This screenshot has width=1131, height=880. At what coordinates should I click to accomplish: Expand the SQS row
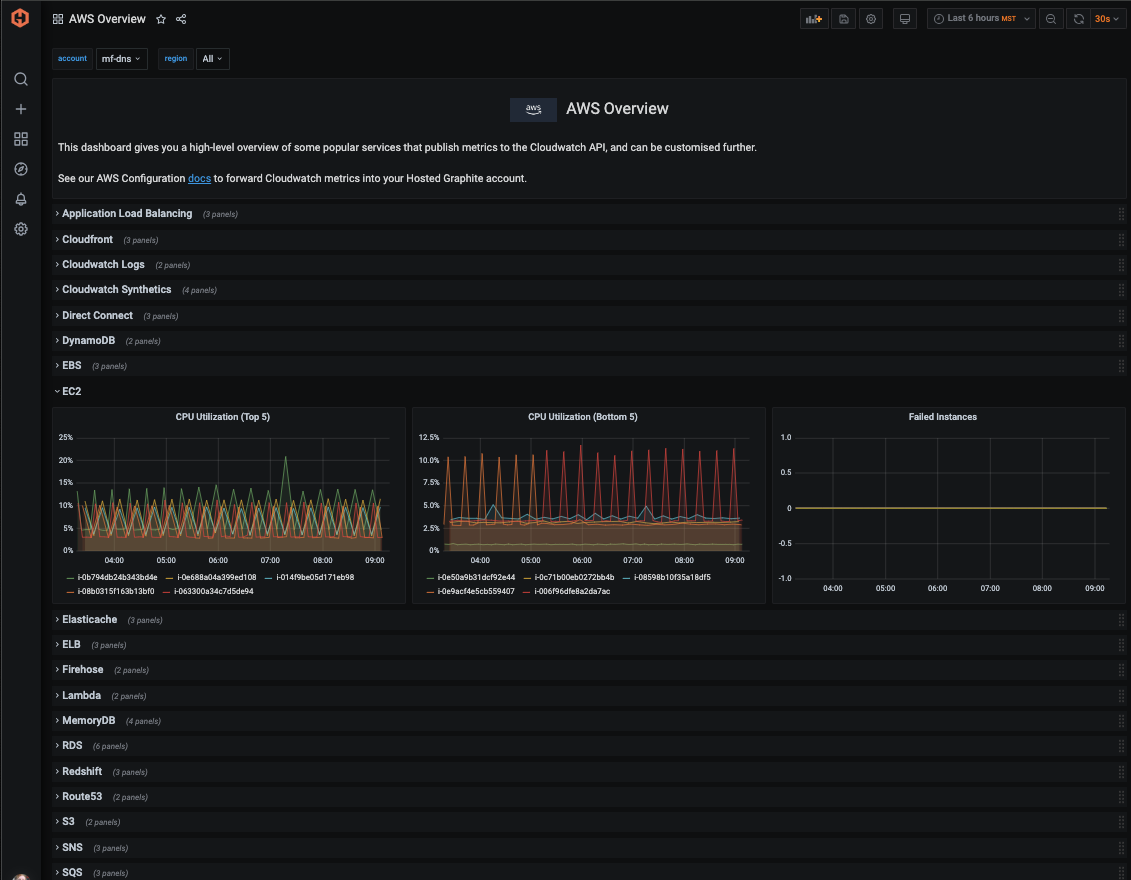[x=72, y=873]
